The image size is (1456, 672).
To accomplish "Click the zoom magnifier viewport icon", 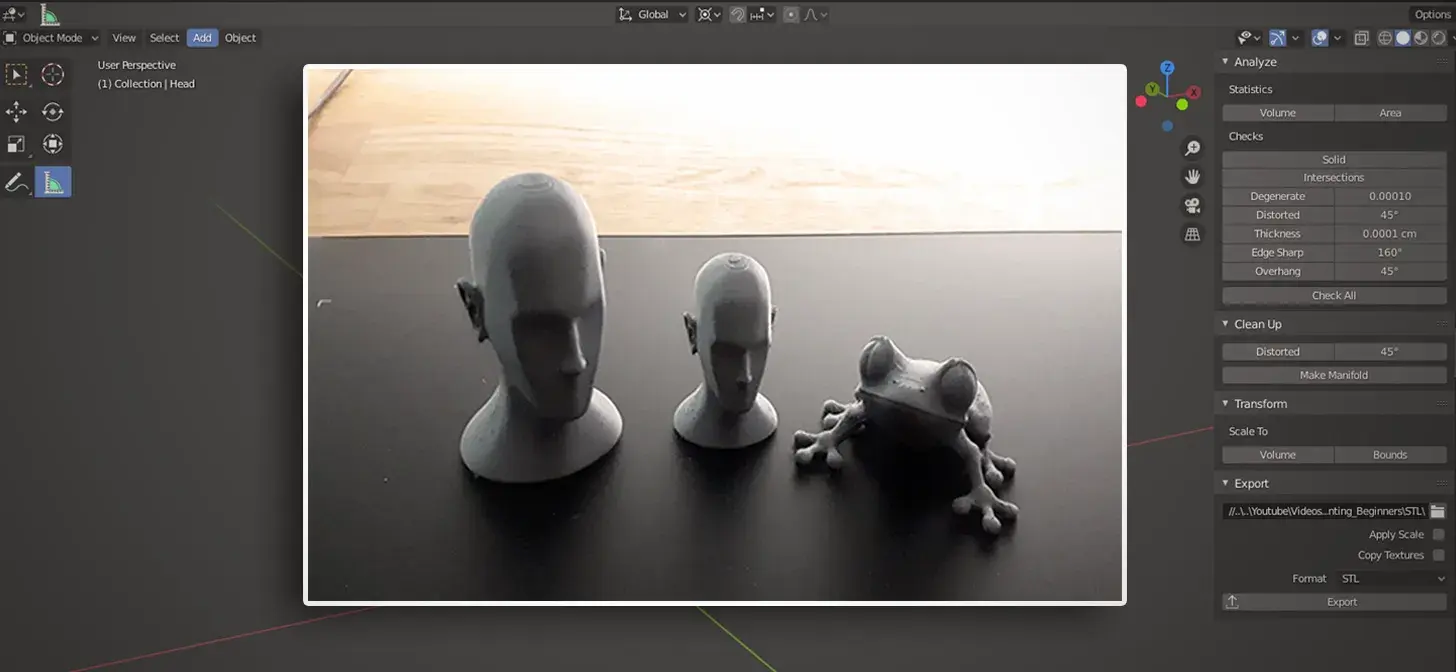I will tap(1192, 148).
